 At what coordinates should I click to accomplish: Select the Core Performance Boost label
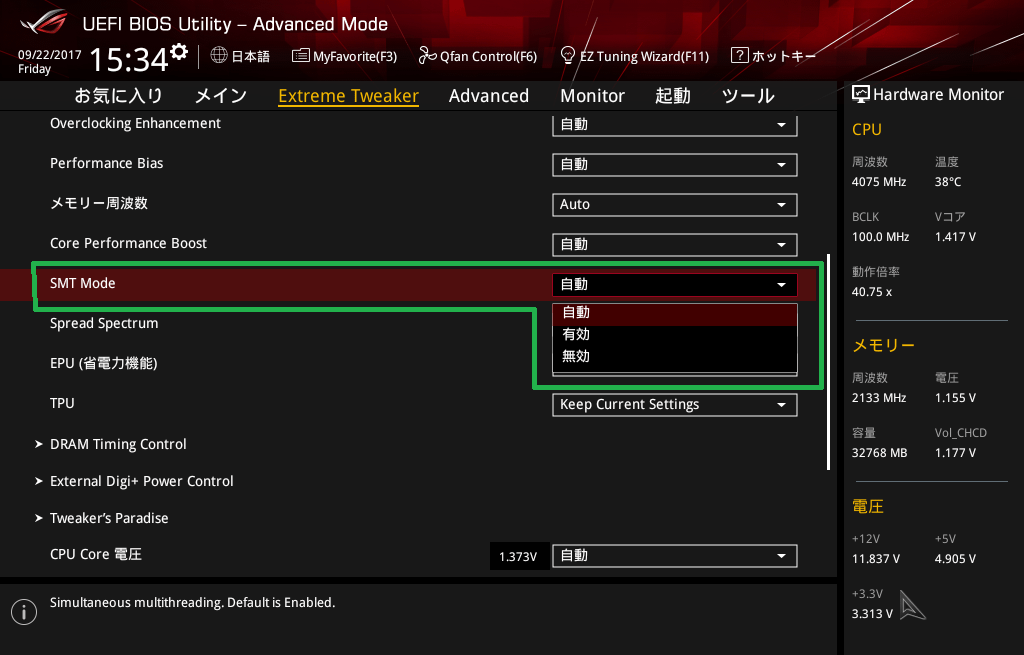click(128, 243)
